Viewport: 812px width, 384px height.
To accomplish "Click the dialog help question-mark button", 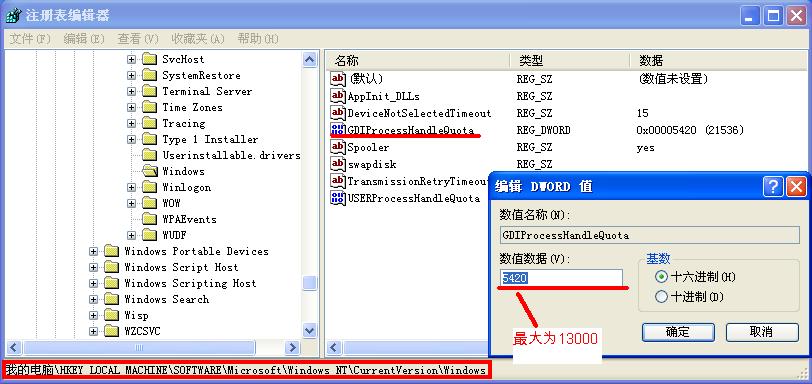I will coord(773,186).
